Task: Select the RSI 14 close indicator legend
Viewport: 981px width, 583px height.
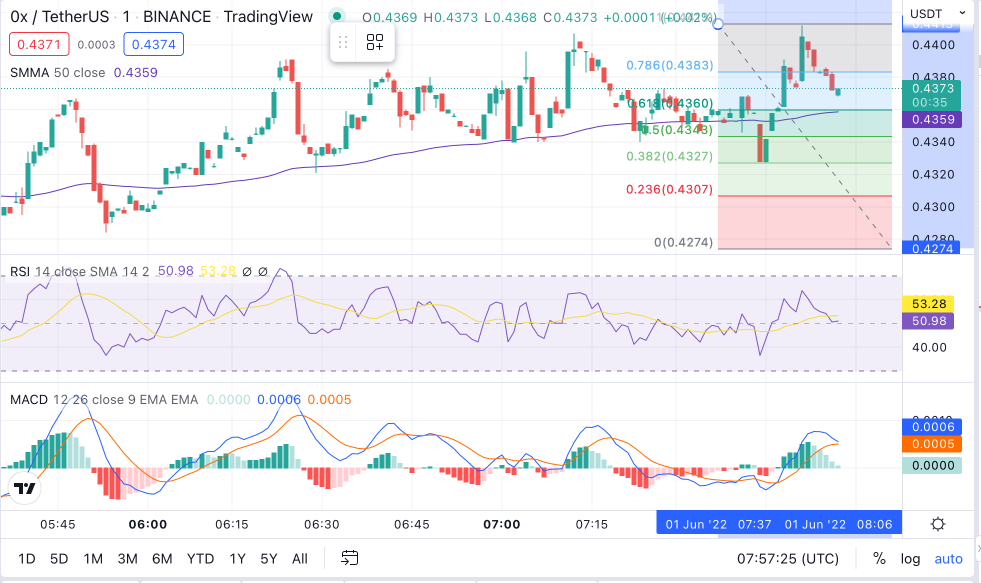Action: [79, 271]
